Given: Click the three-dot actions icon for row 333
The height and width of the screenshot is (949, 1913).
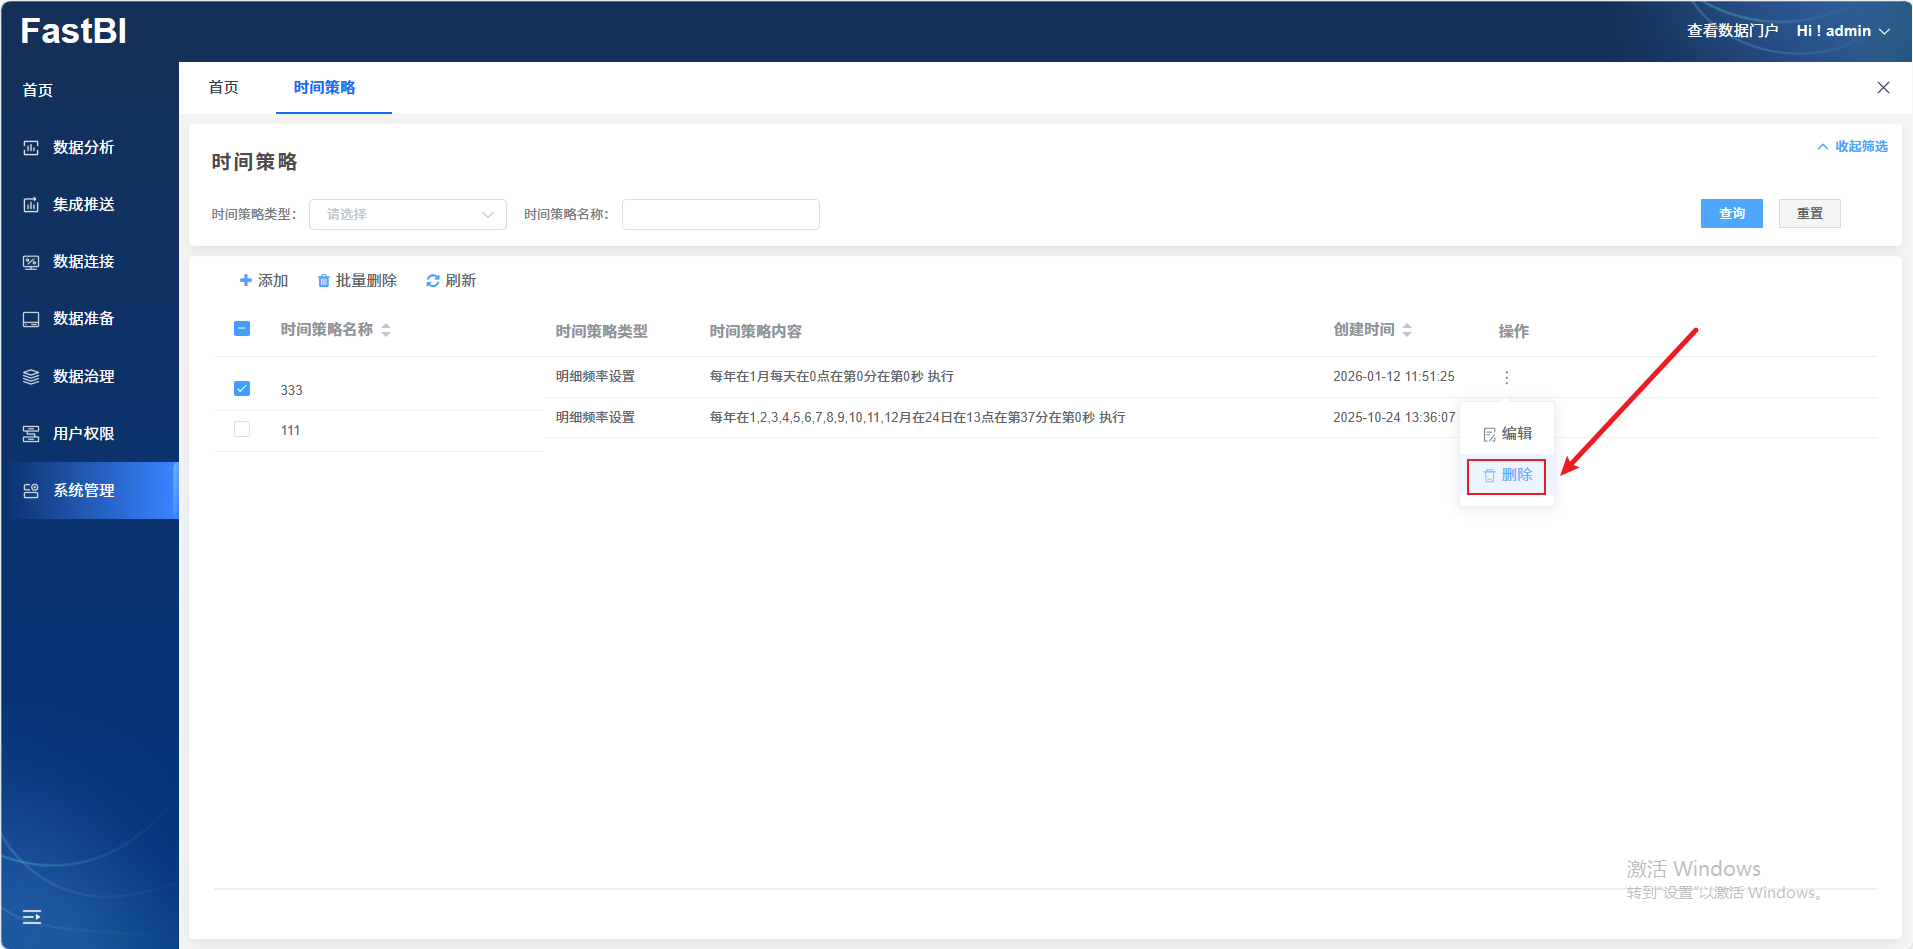Looking at the screenshot, I should [1506, 378].
